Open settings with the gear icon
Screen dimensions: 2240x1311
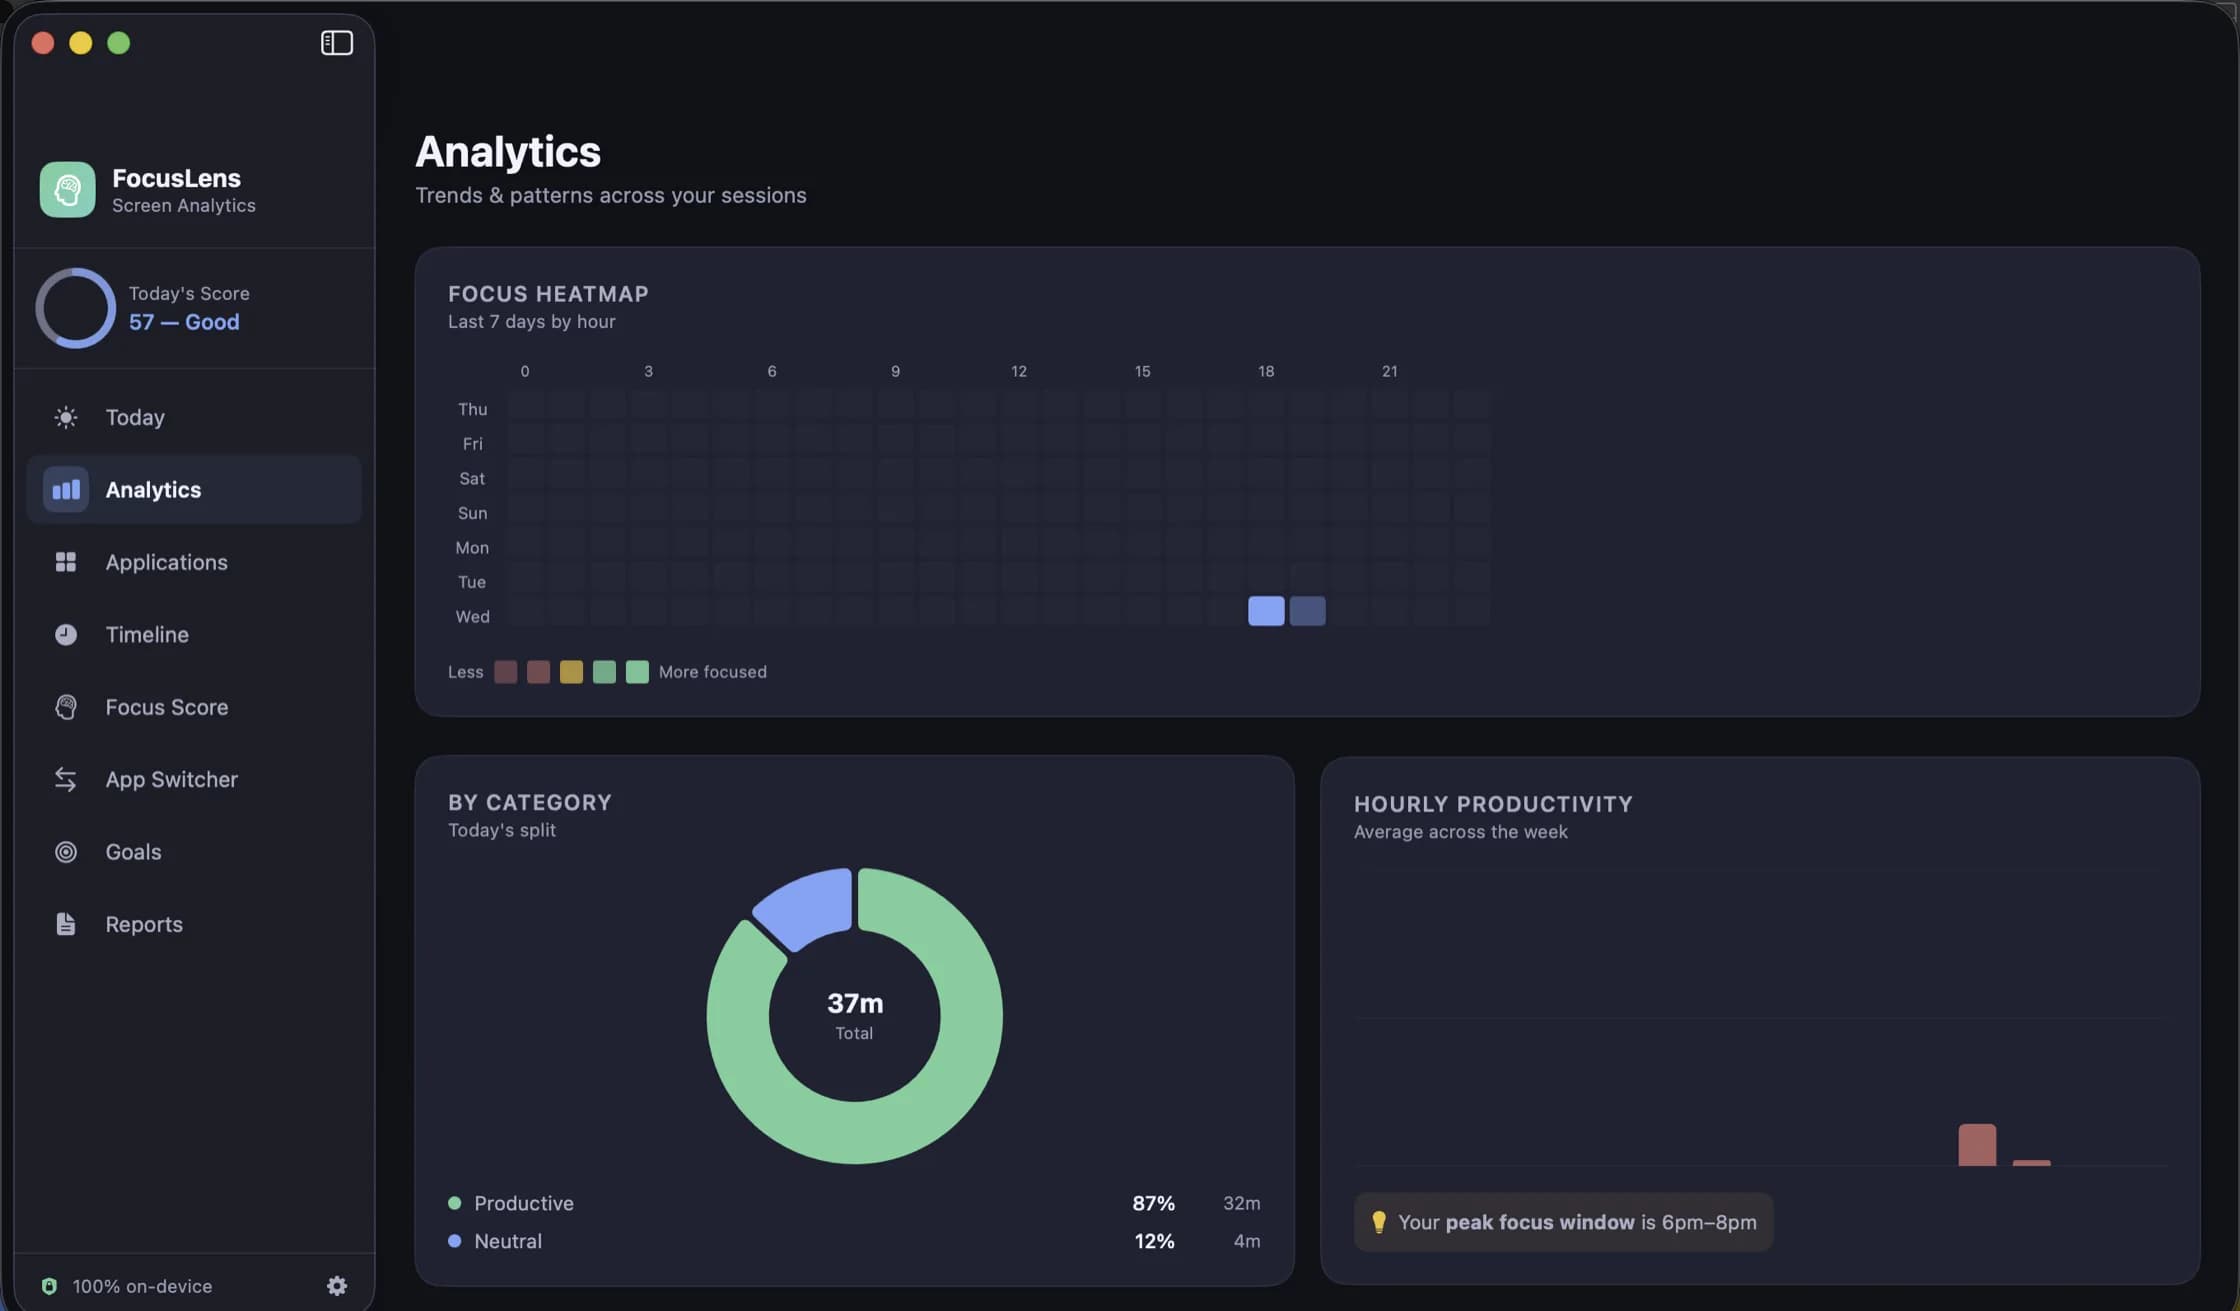(337, 1286)
